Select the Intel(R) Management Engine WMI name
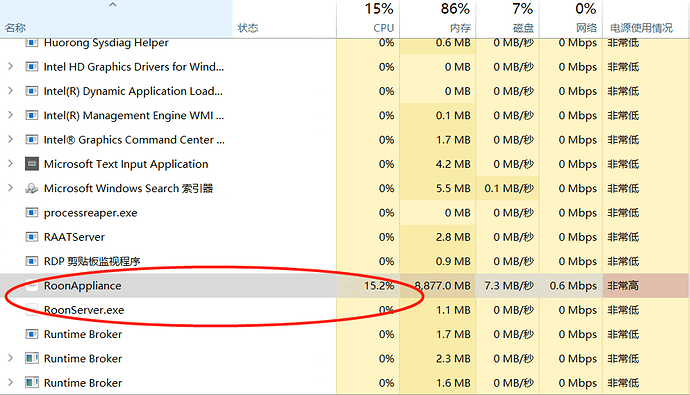690x395 pixels. [134, 115]
